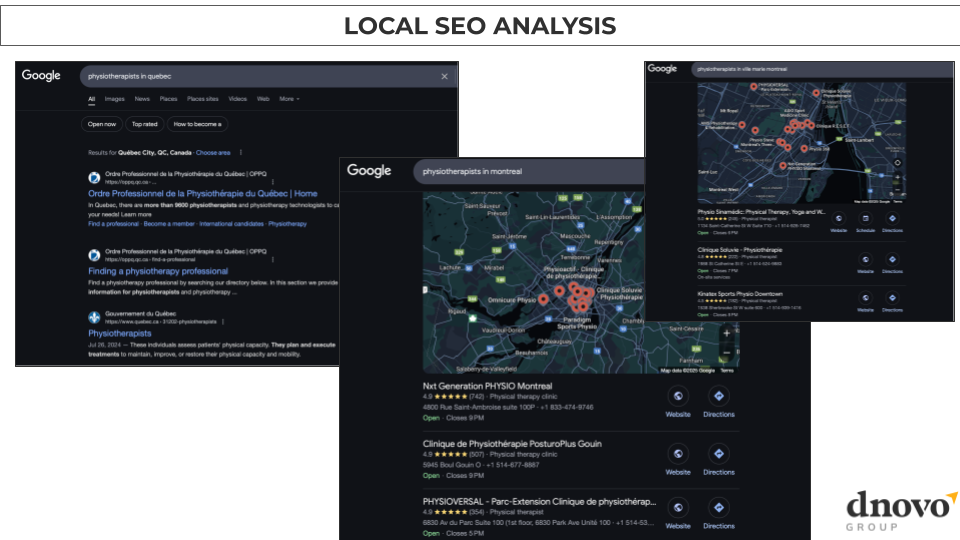The width and height of the screenshot is (960, 540).
Task: Select the 'How to become a' chip
Action: [197, 124]
